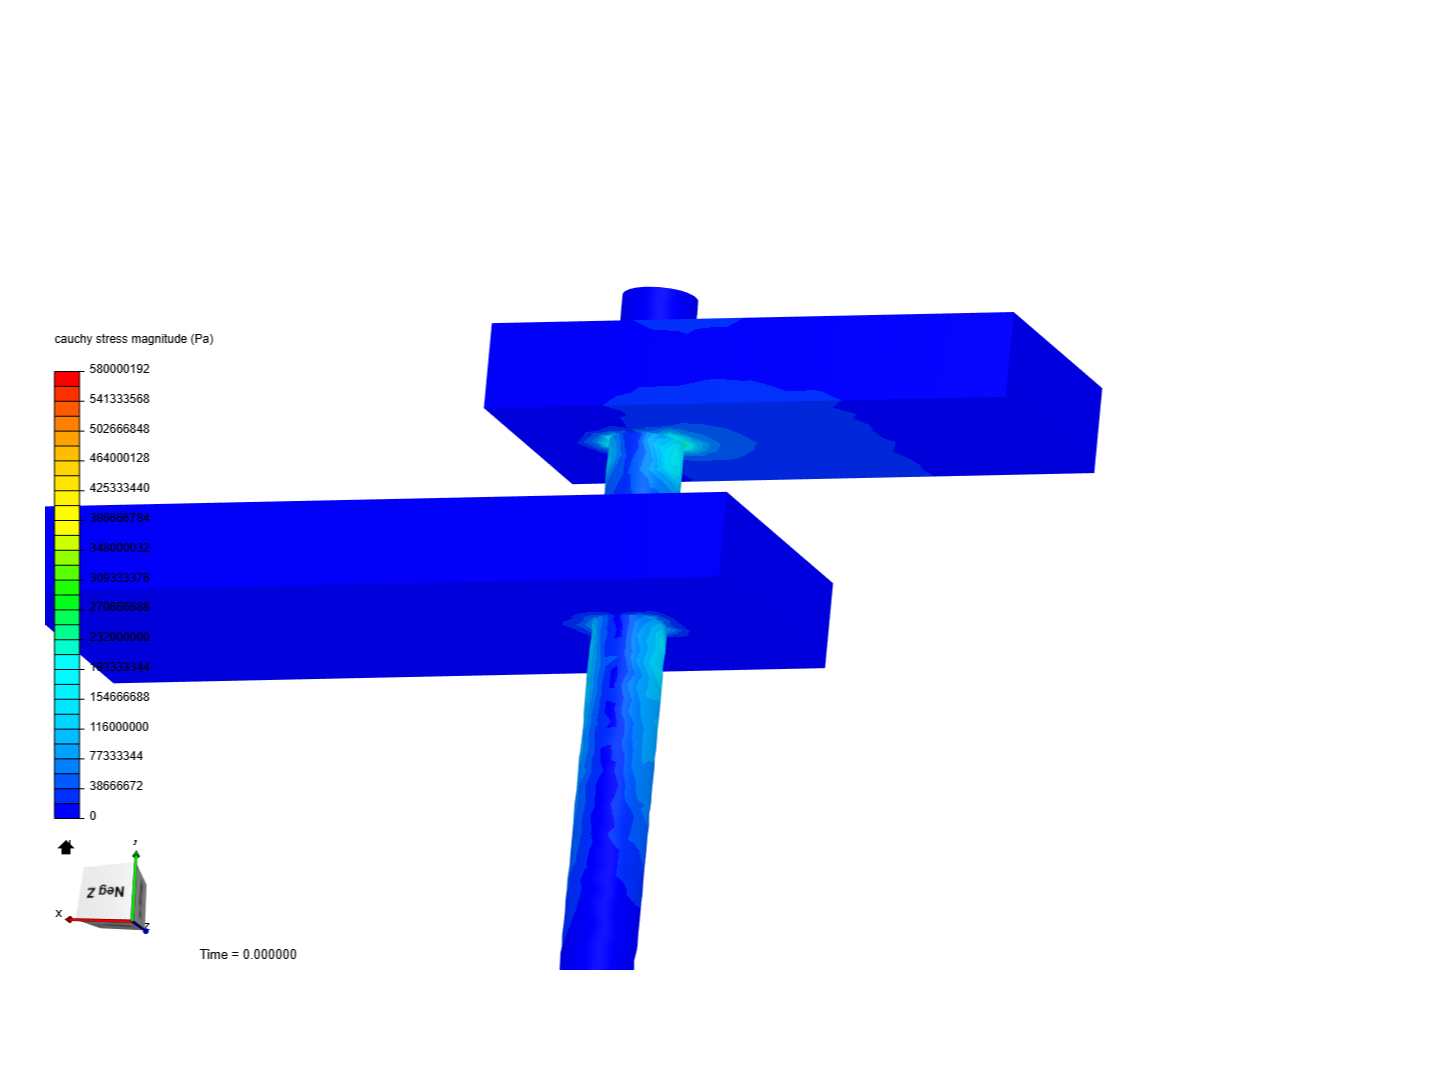Click the blue Z axis tip
The height and width of the screenshot is (1080, 1440).
pos(146,930)
